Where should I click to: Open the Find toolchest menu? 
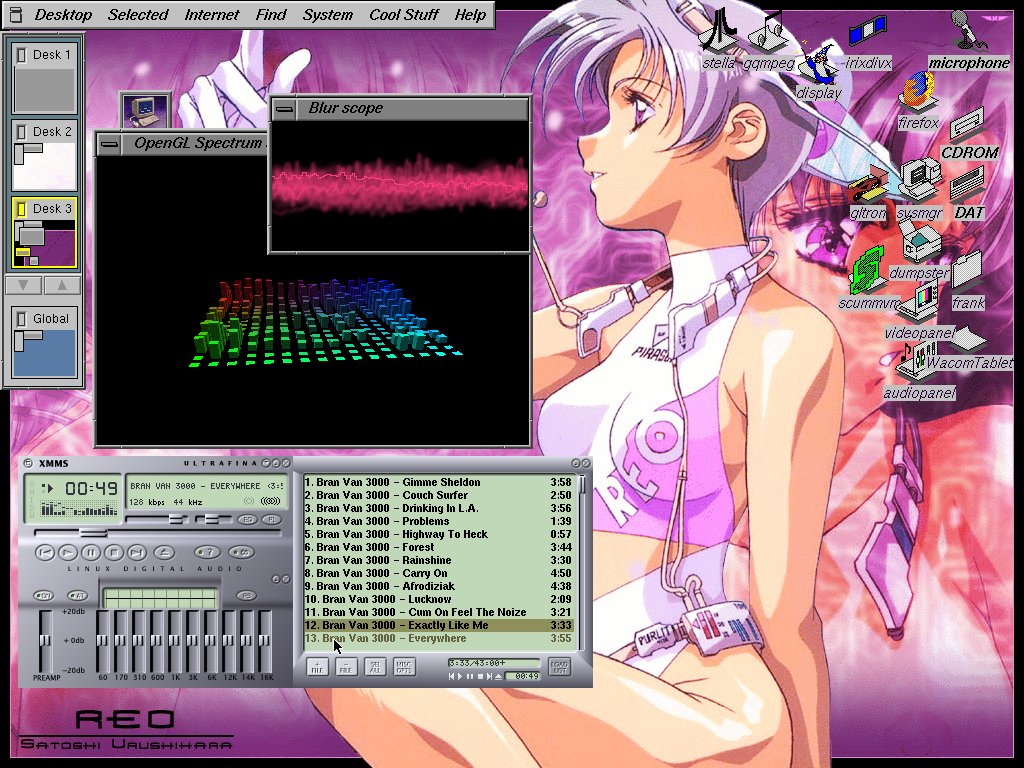(271, 14)
